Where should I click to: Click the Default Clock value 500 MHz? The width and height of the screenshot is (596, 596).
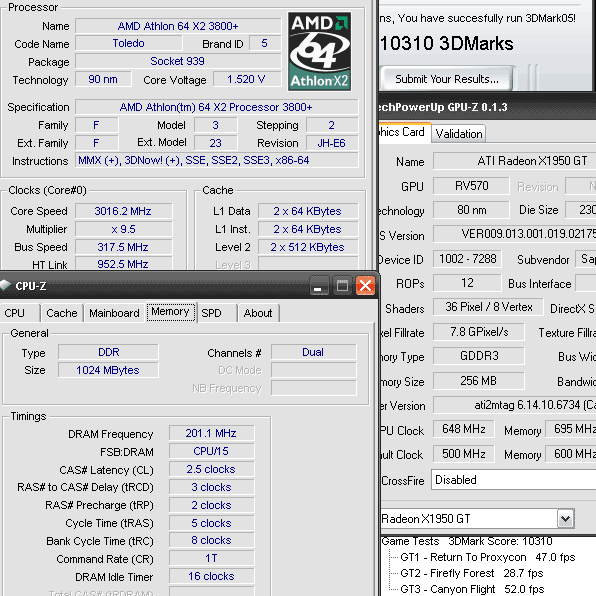(464, 454)
